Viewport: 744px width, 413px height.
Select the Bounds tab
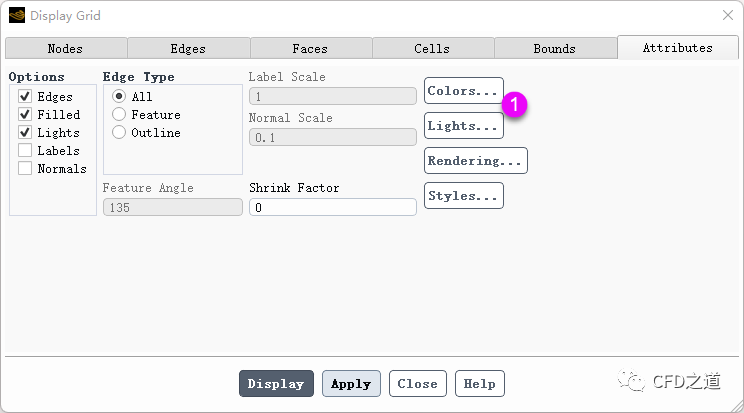[554, 48]
